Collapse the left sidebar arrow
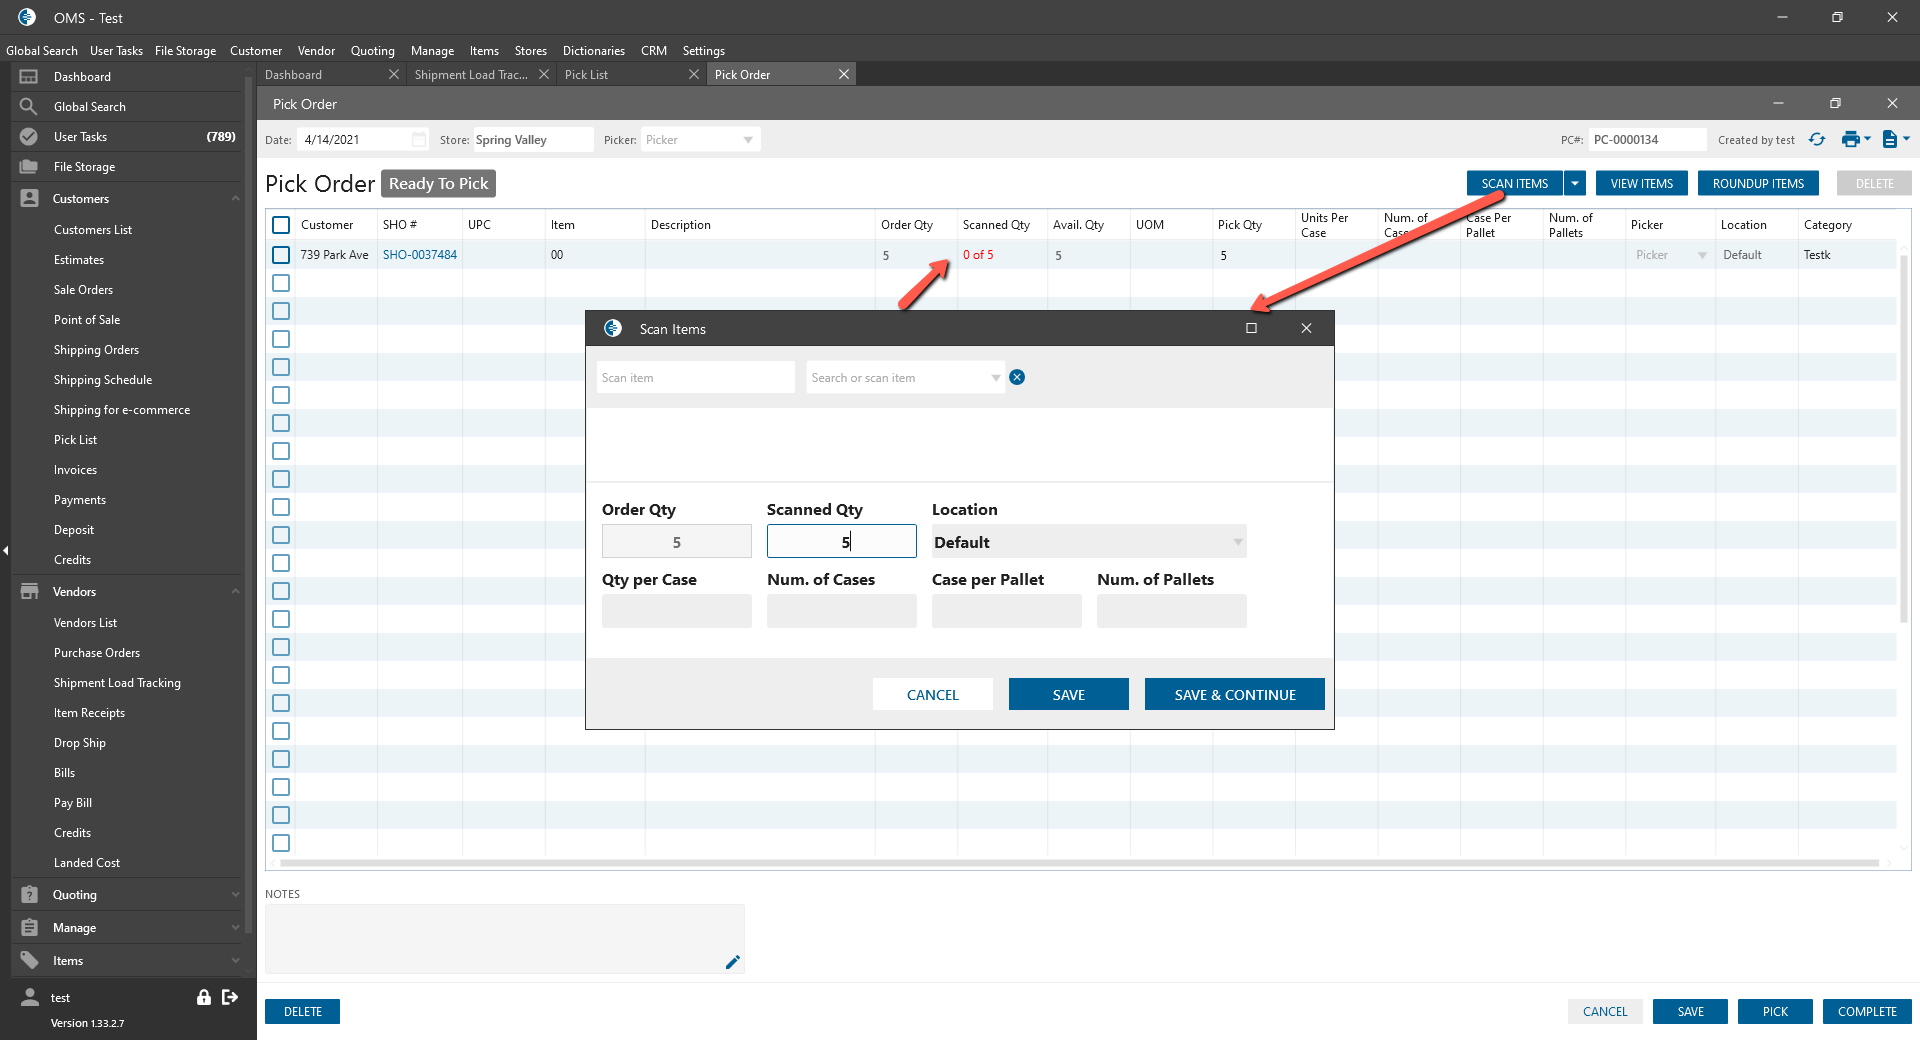The height and width of the screenshot is (1040, 1920). pos(5,551)
